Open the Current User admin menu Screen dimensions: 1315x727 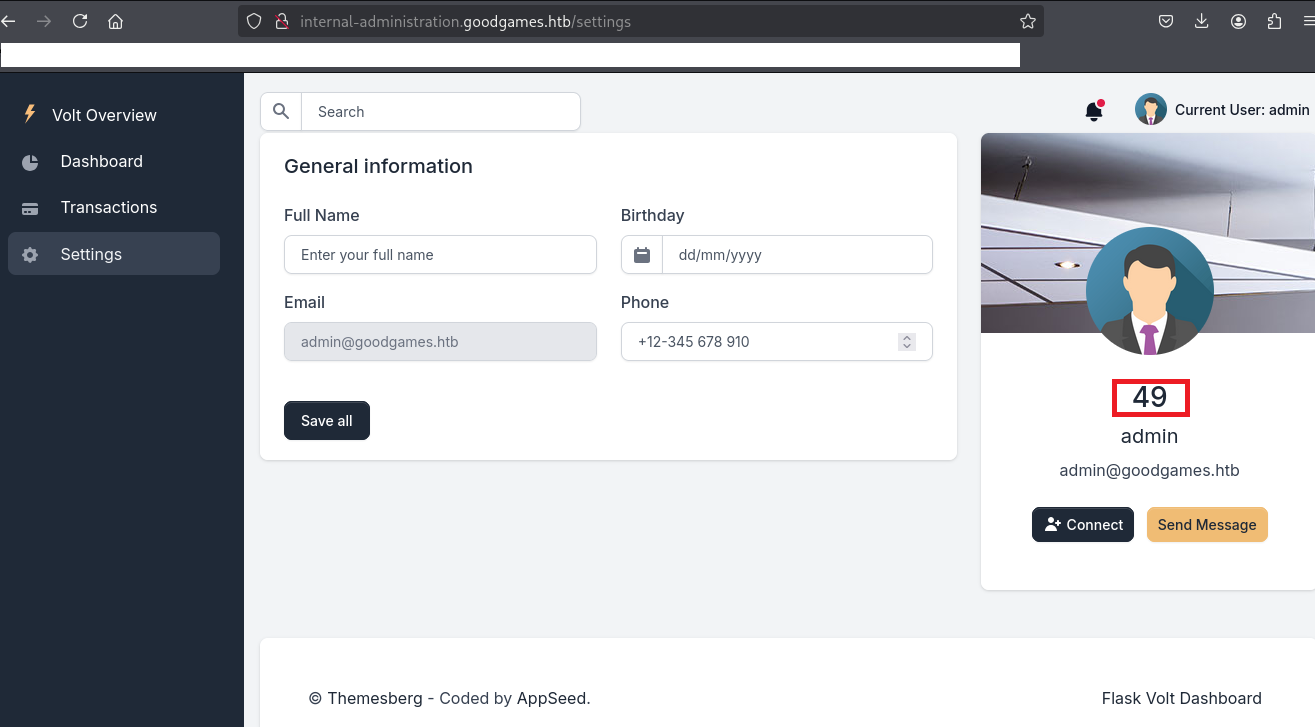click(x=1222, y=110)
